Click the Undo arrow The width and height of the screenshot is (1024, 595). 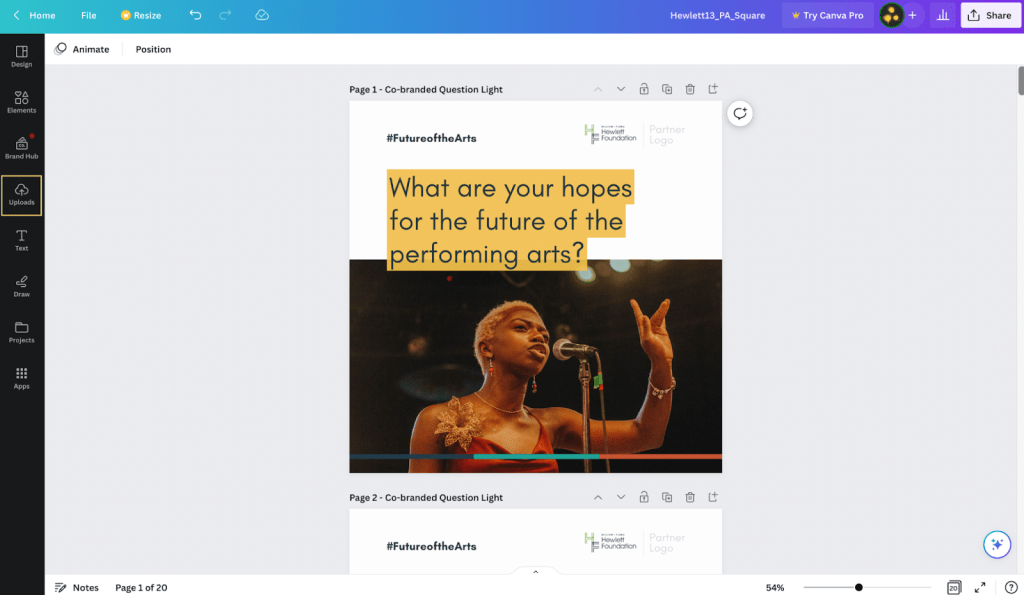pos(195,15)
